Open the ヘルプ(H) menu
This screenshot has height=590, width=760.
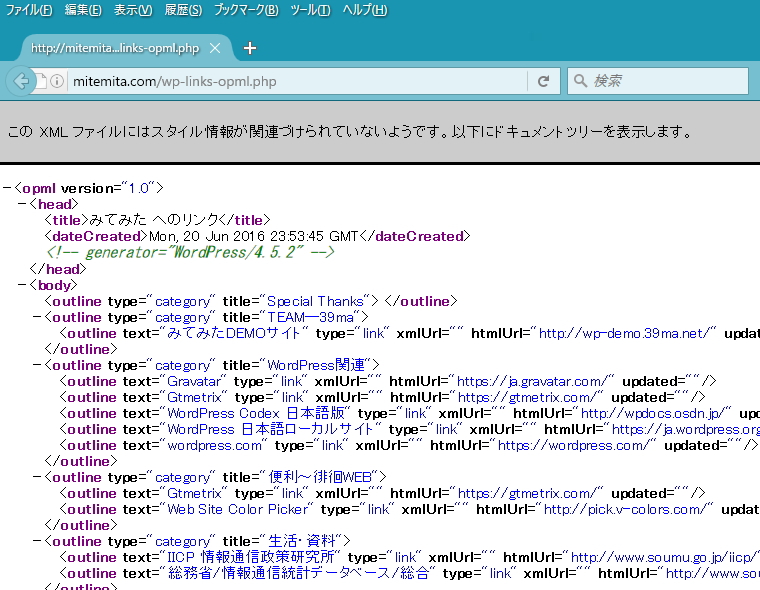(x=365, y=10)
